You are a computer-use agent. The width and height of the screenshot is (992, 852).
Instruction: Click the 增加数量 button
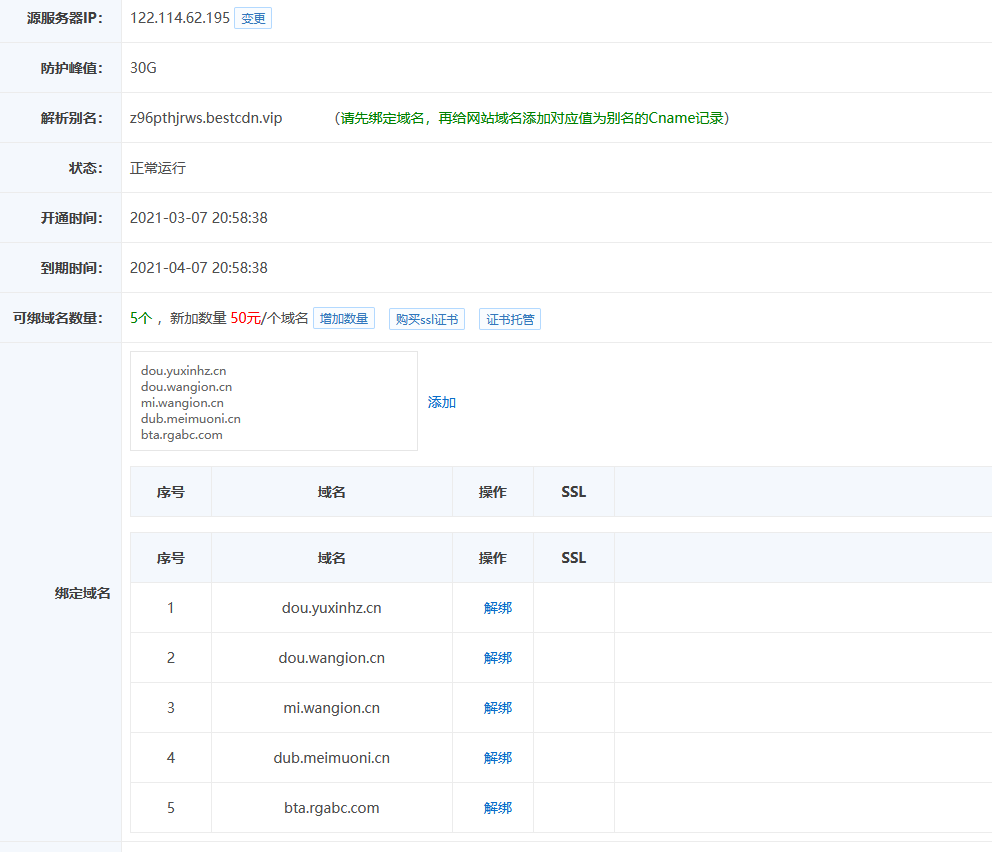(x=344, y=318)
